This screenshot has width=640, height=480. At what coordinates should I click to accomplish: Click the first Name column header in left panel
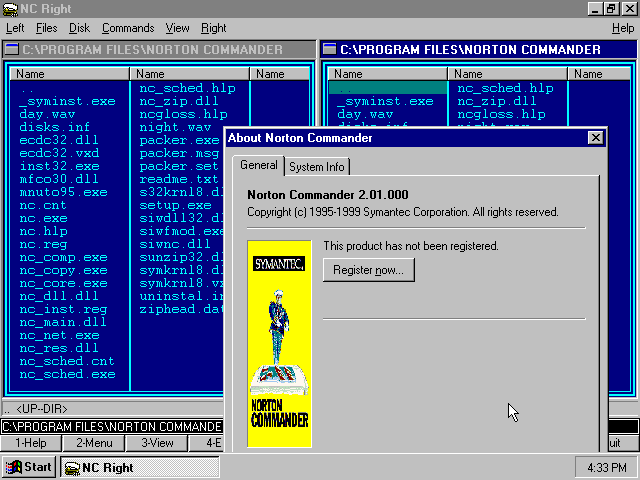[69, 74]
